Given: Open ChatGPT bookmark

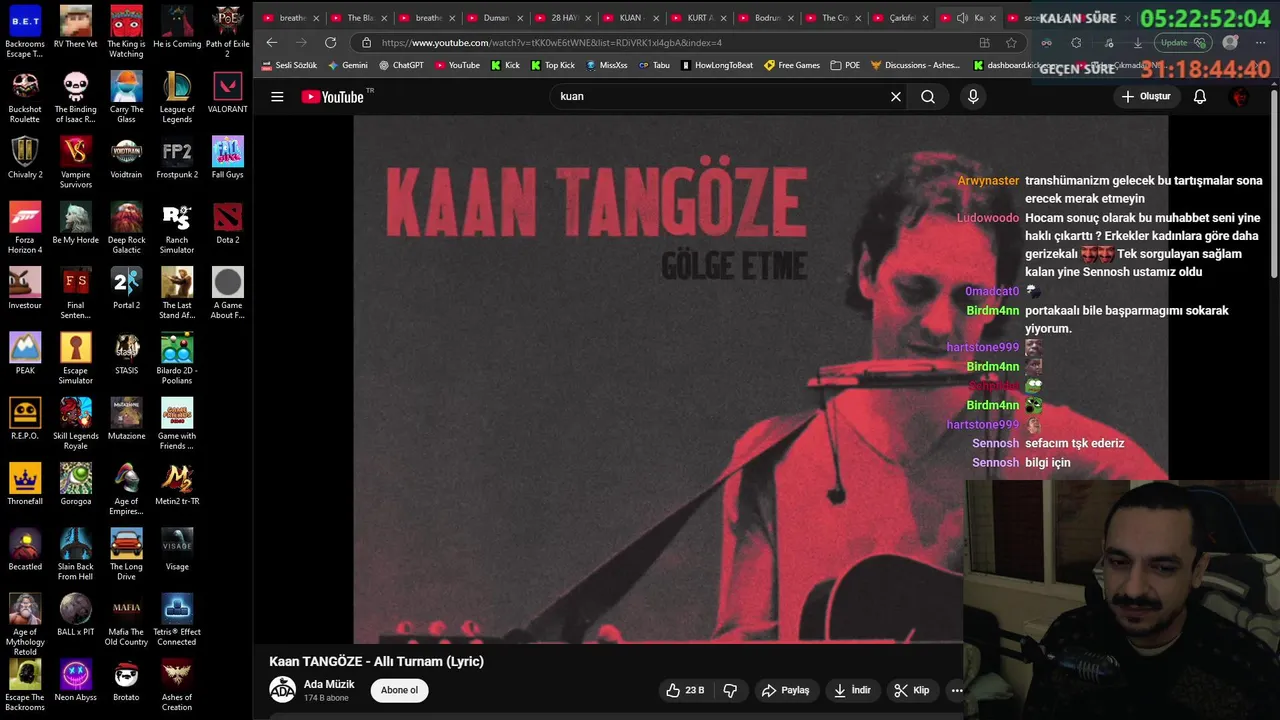Looking at the screenshot, I should click(x=401, y=65).
